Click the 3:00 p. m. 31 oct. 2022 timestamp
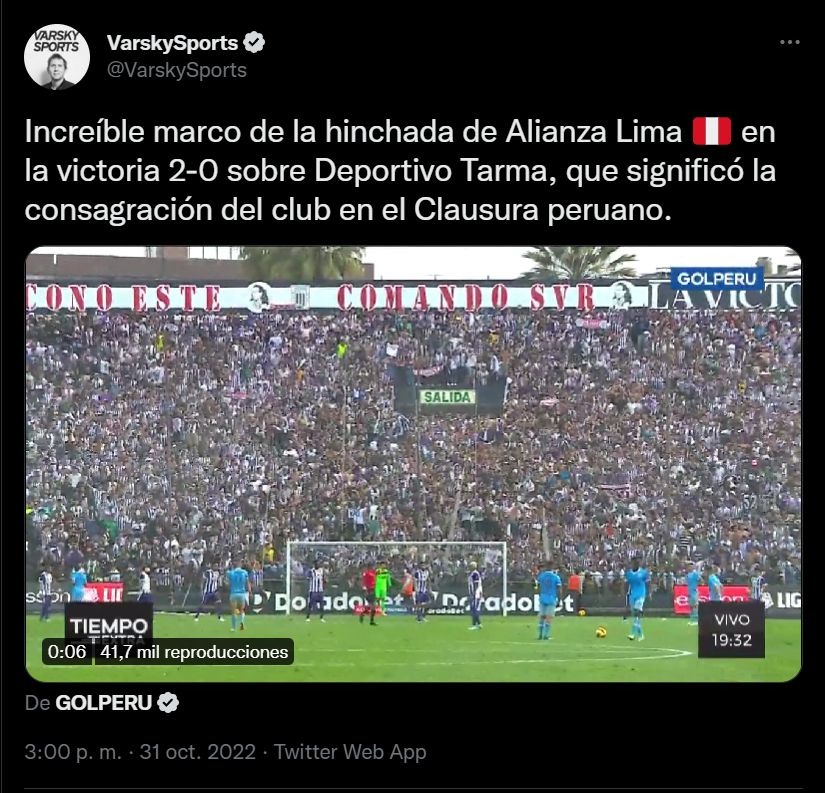 pyautogui.click(x=140, y=751)
